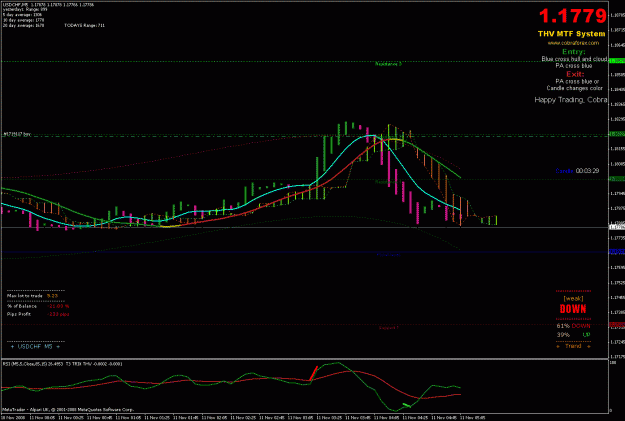Click the '[weak]' trend strength label

click(573, 299)
